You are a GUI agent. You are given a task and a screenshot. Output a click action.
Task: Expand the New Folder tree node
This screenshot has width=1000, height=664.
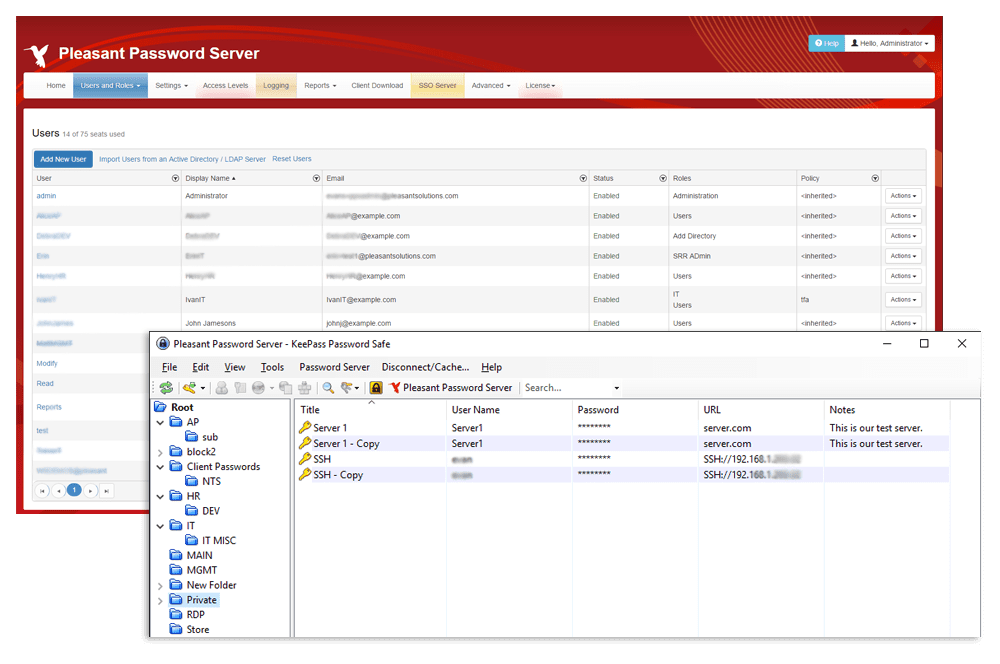click(x=160, y=586)
